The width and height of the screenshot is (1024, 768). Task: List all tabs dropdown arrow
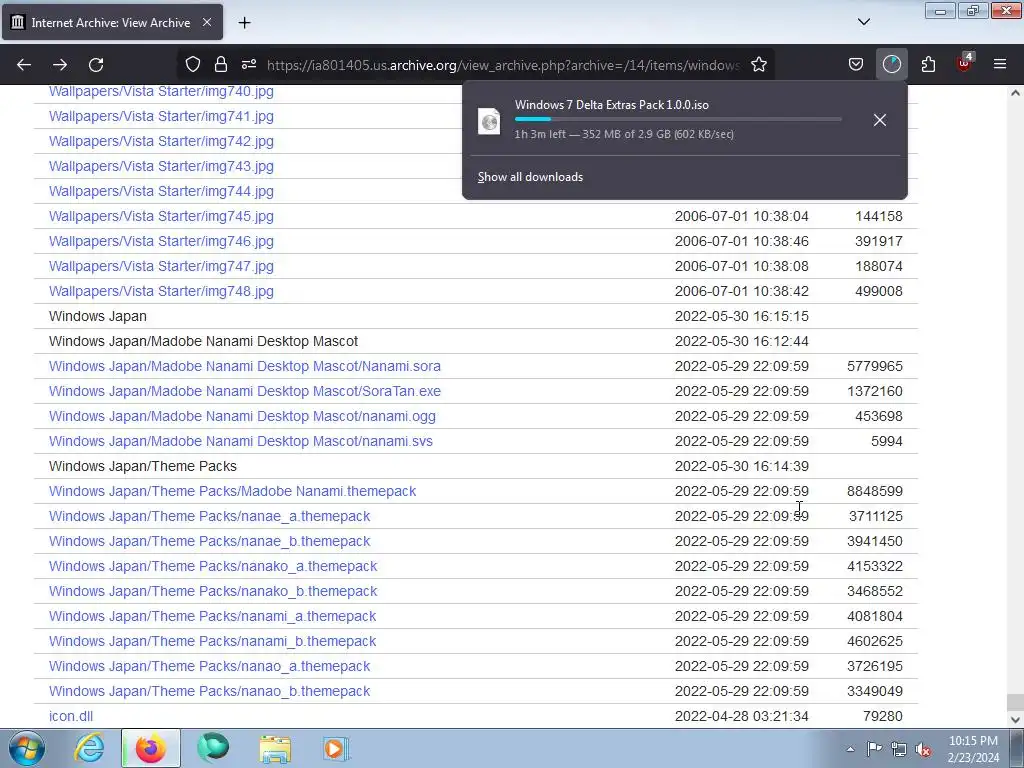(864, 22)
